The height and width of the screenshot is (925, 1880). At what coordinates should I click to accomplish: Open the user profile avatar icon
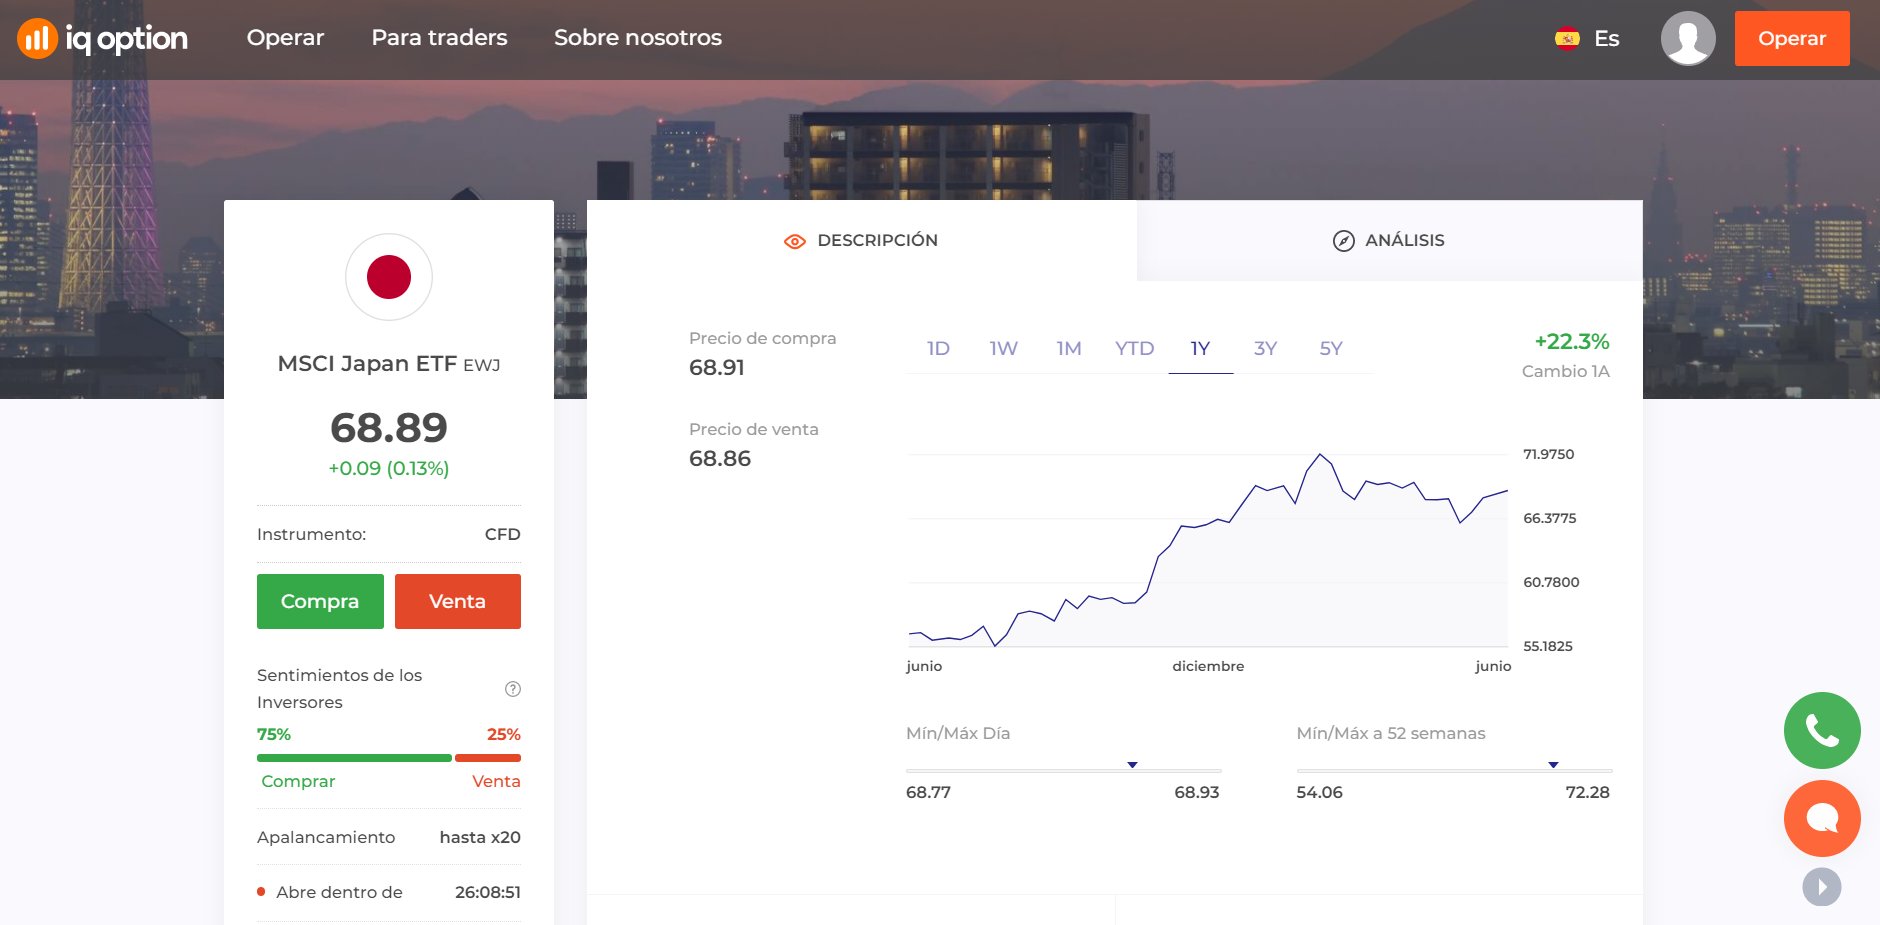[1688, 38]
